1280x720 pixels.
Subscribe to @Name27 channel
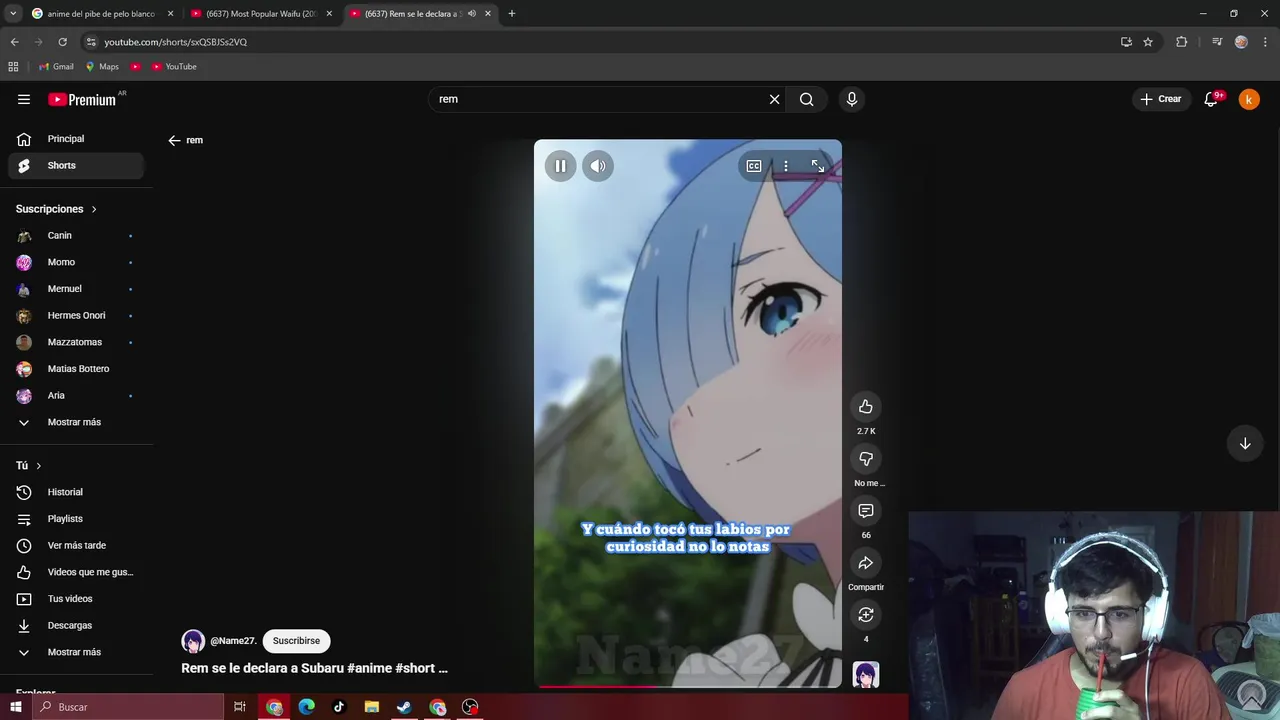pyautogui.click(x=296, y=641)
